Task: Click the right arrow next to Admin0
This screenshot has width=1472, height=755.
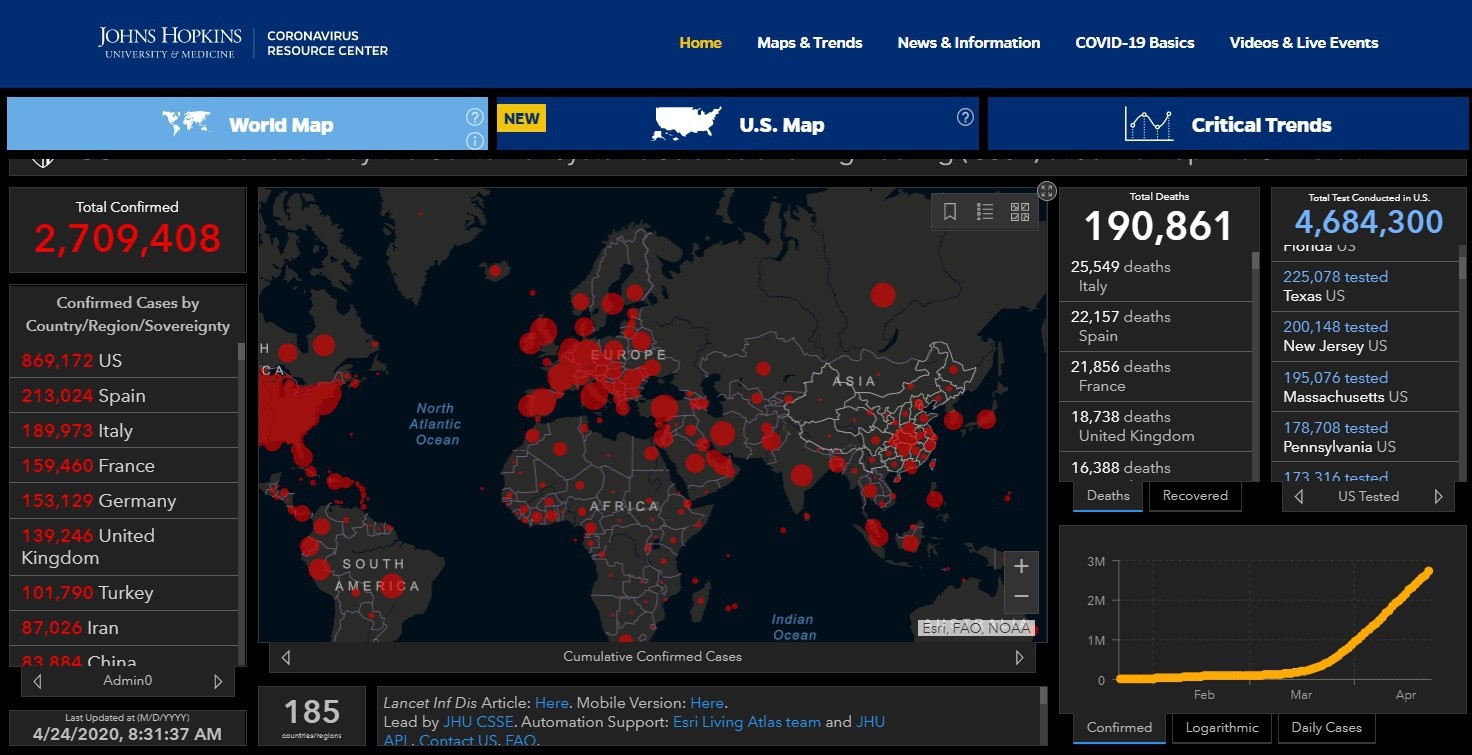Action: [x=218, y=681]
